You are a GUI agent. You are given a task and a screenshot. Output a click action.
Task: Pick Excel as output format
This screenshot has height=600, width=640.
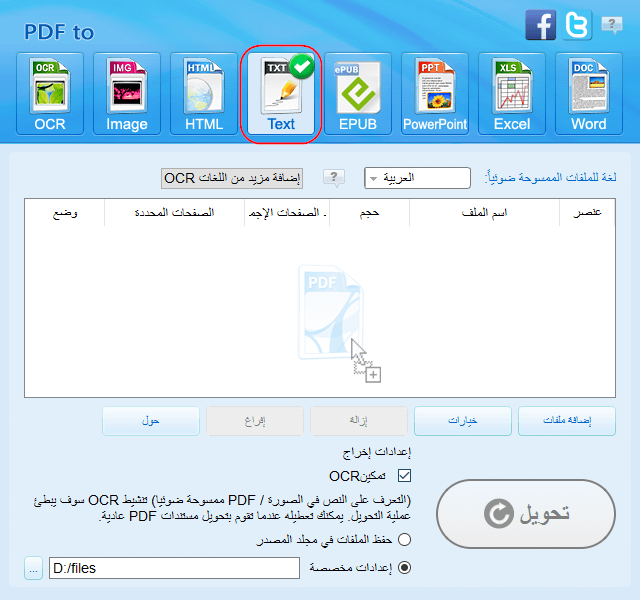point(512,94)
